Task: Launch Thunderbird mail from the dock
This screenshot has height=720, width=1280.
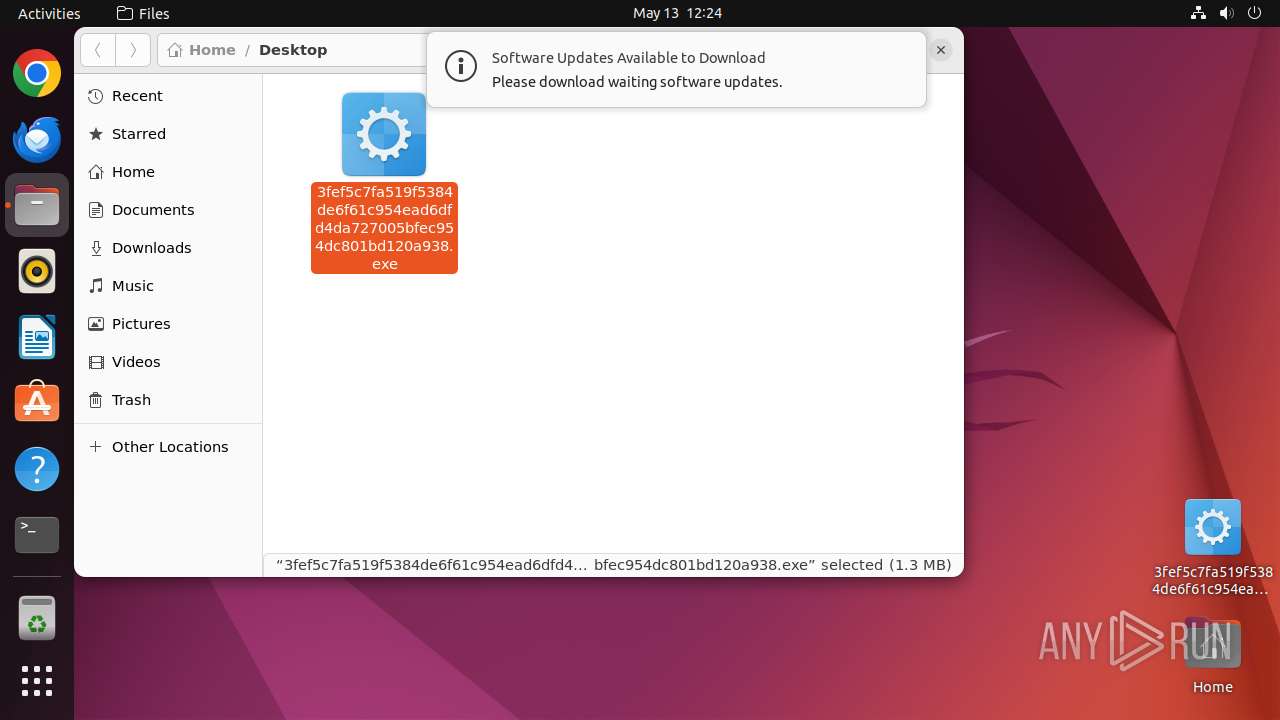Action: (x=37, y=139)
